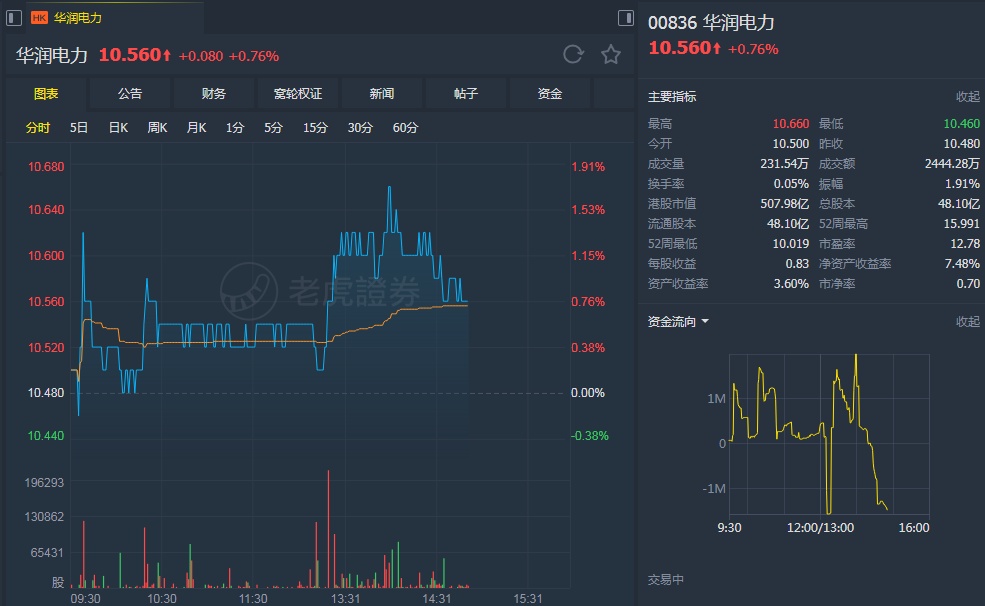Select the 分时 chart period
The width and height of the screenshot is (985, 606).
38,127
